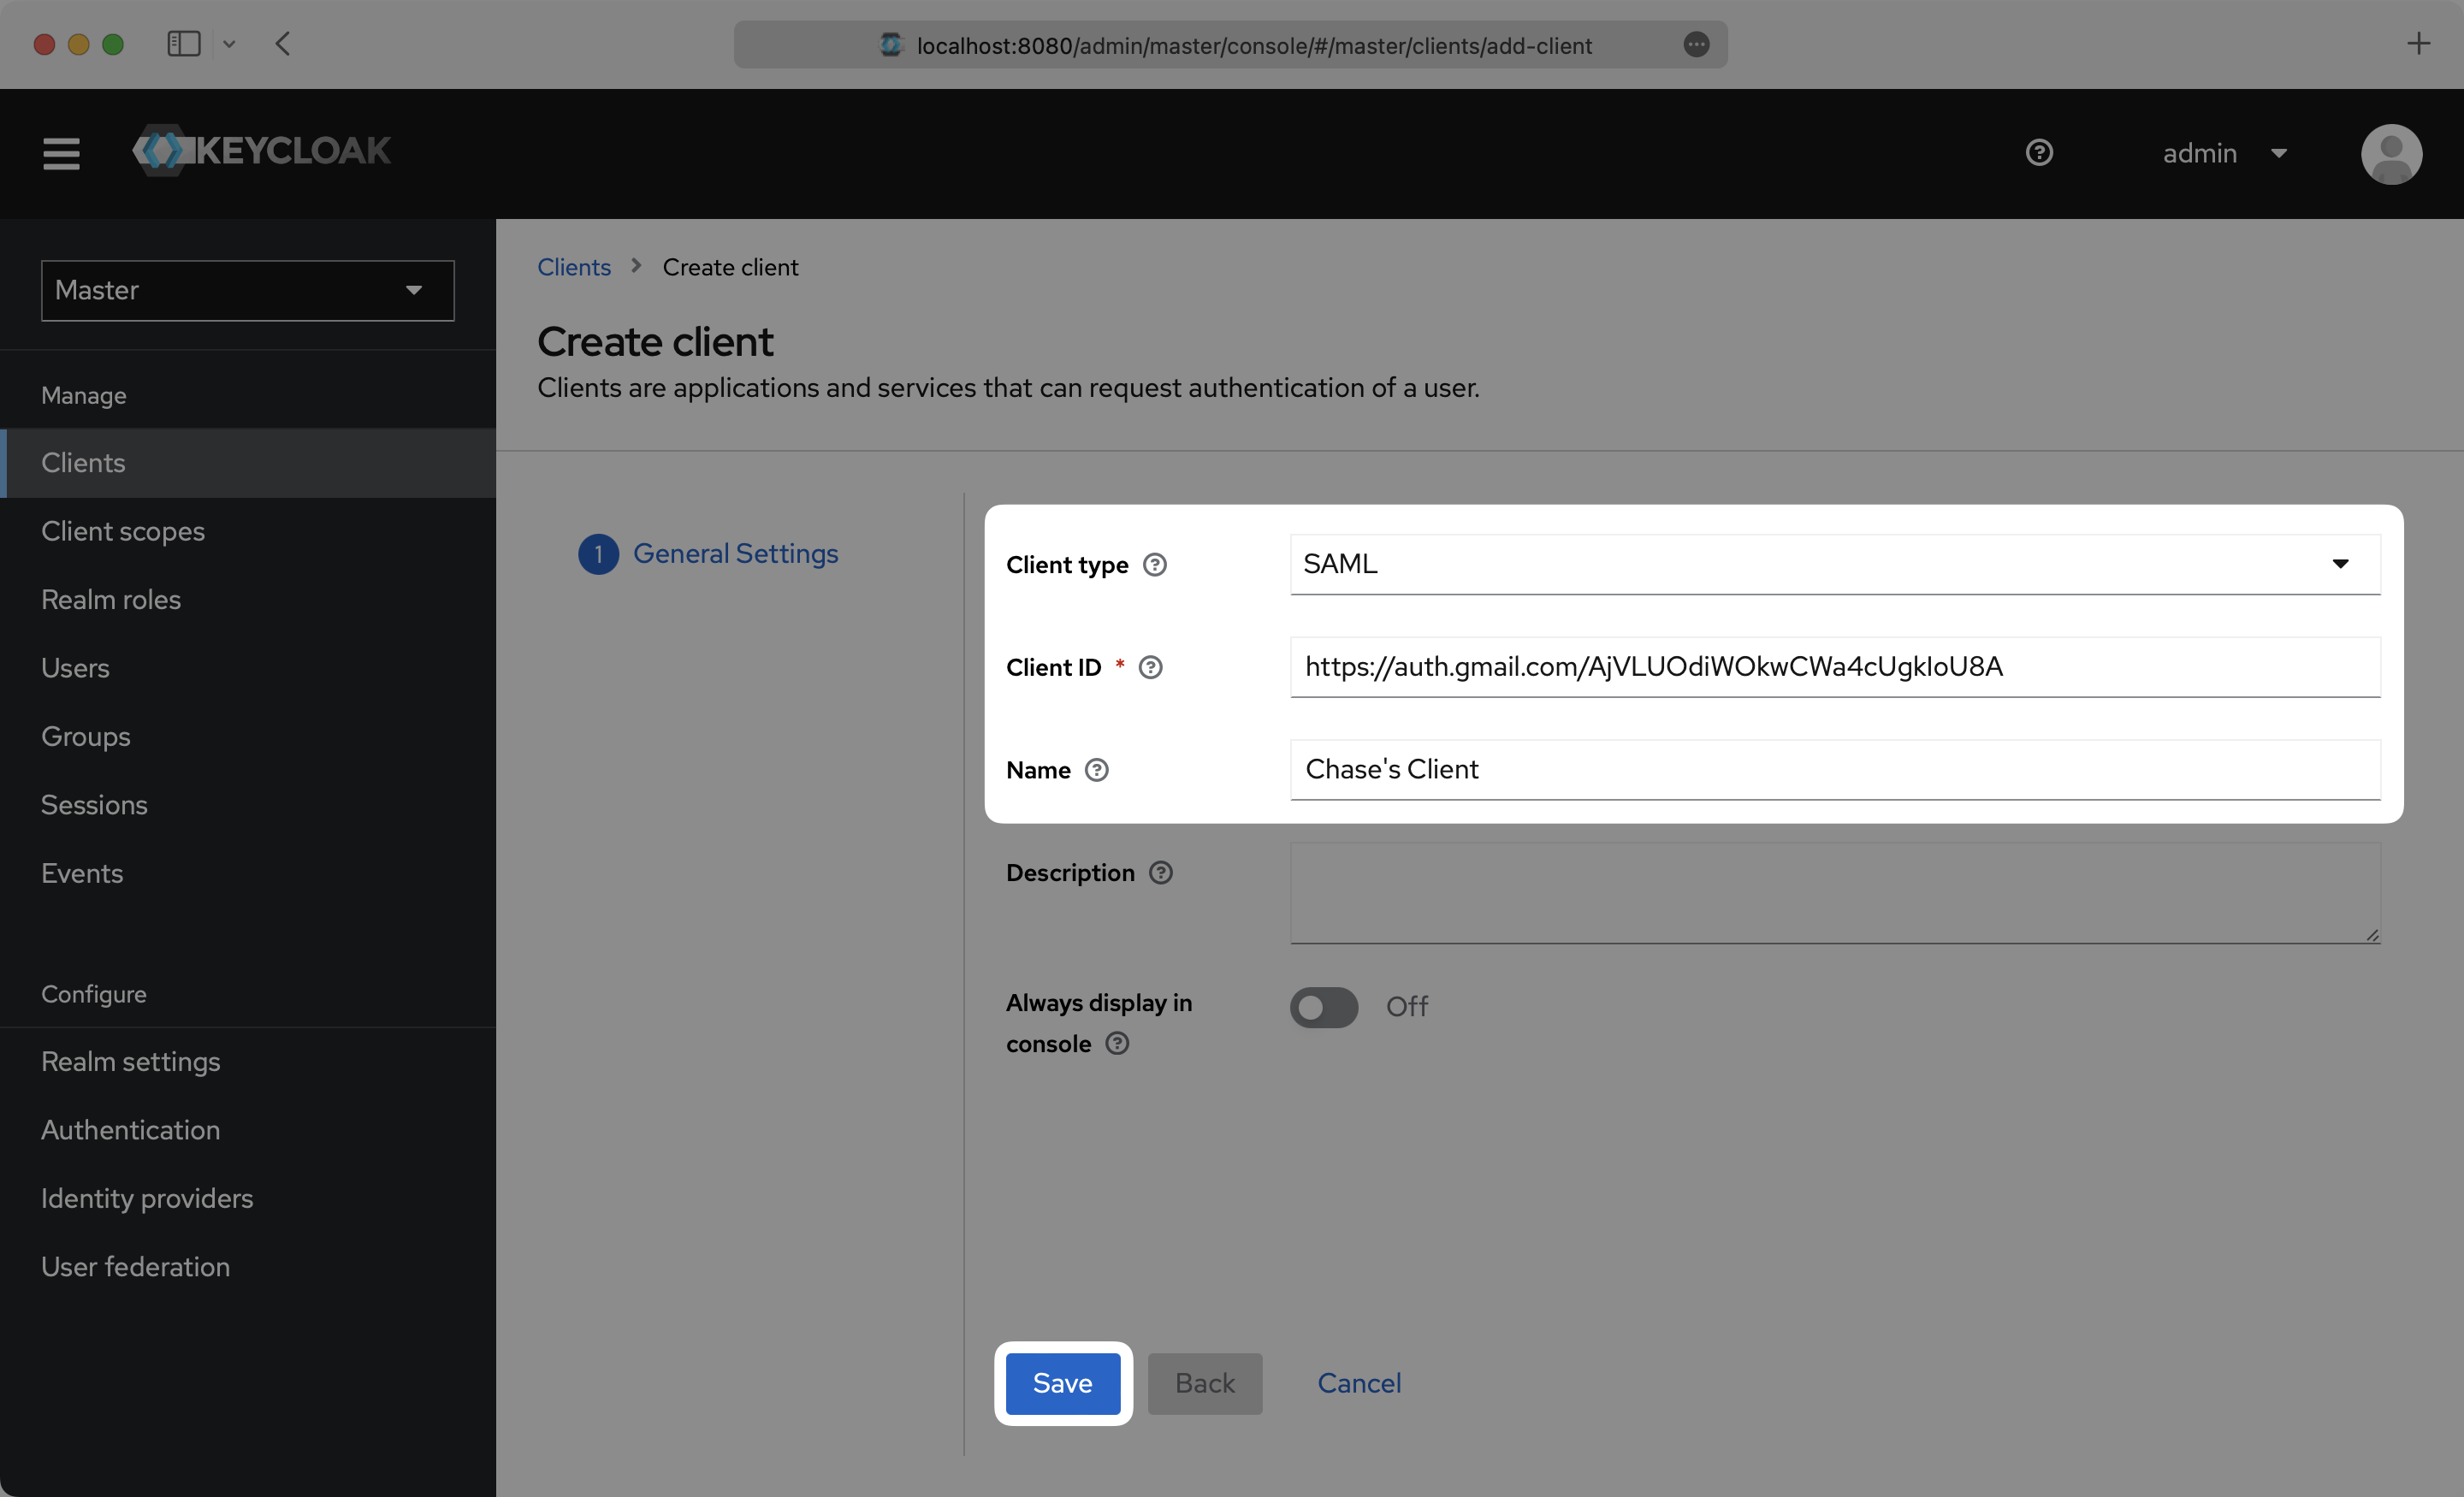
Task: Click the Save button
Action: [1062, 1383]
